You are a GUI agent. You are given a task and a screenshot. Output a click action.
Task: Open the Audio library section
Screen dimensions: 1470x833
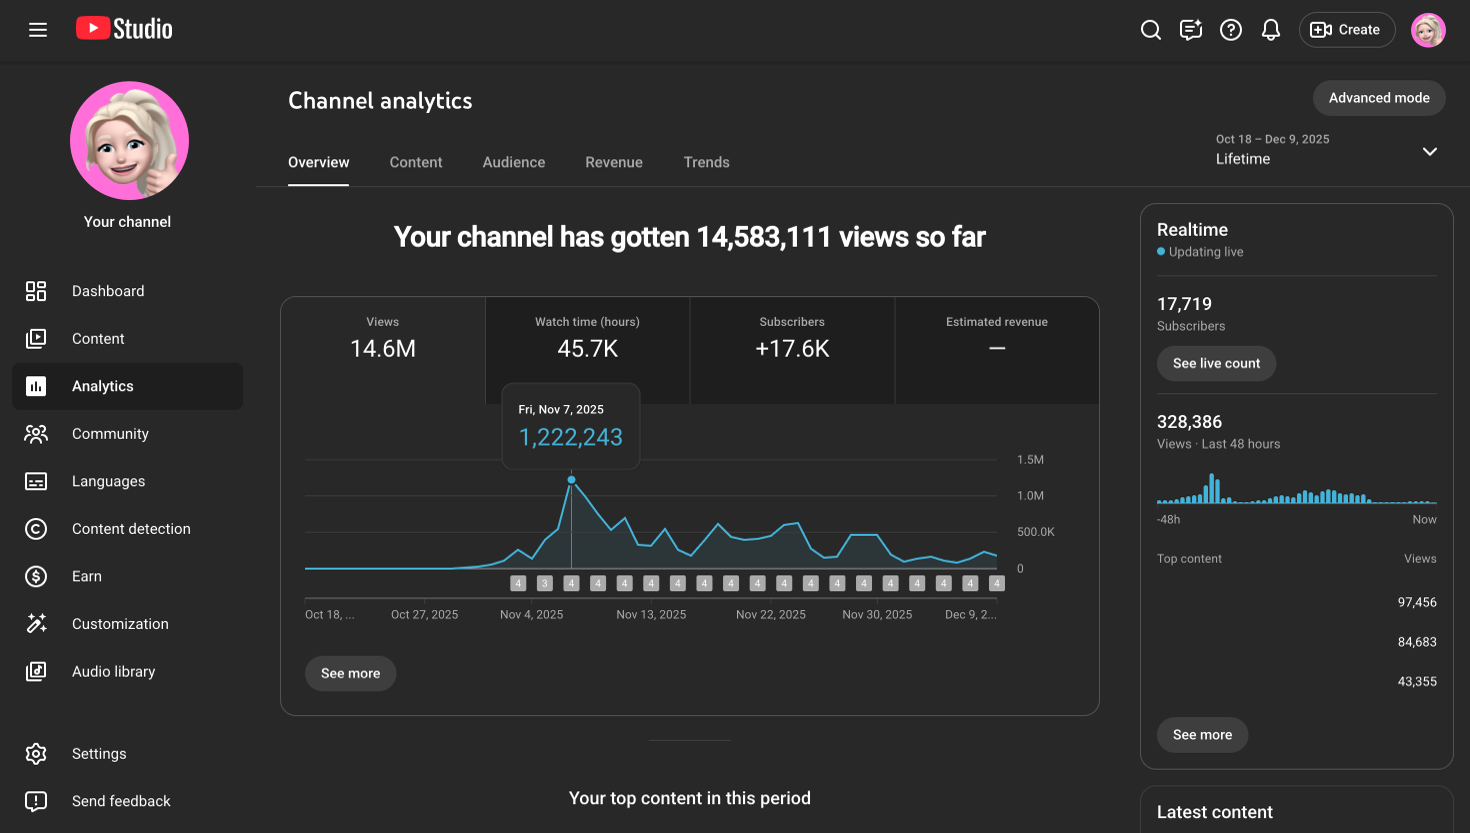pyautogui.click(x=113, y=672)
